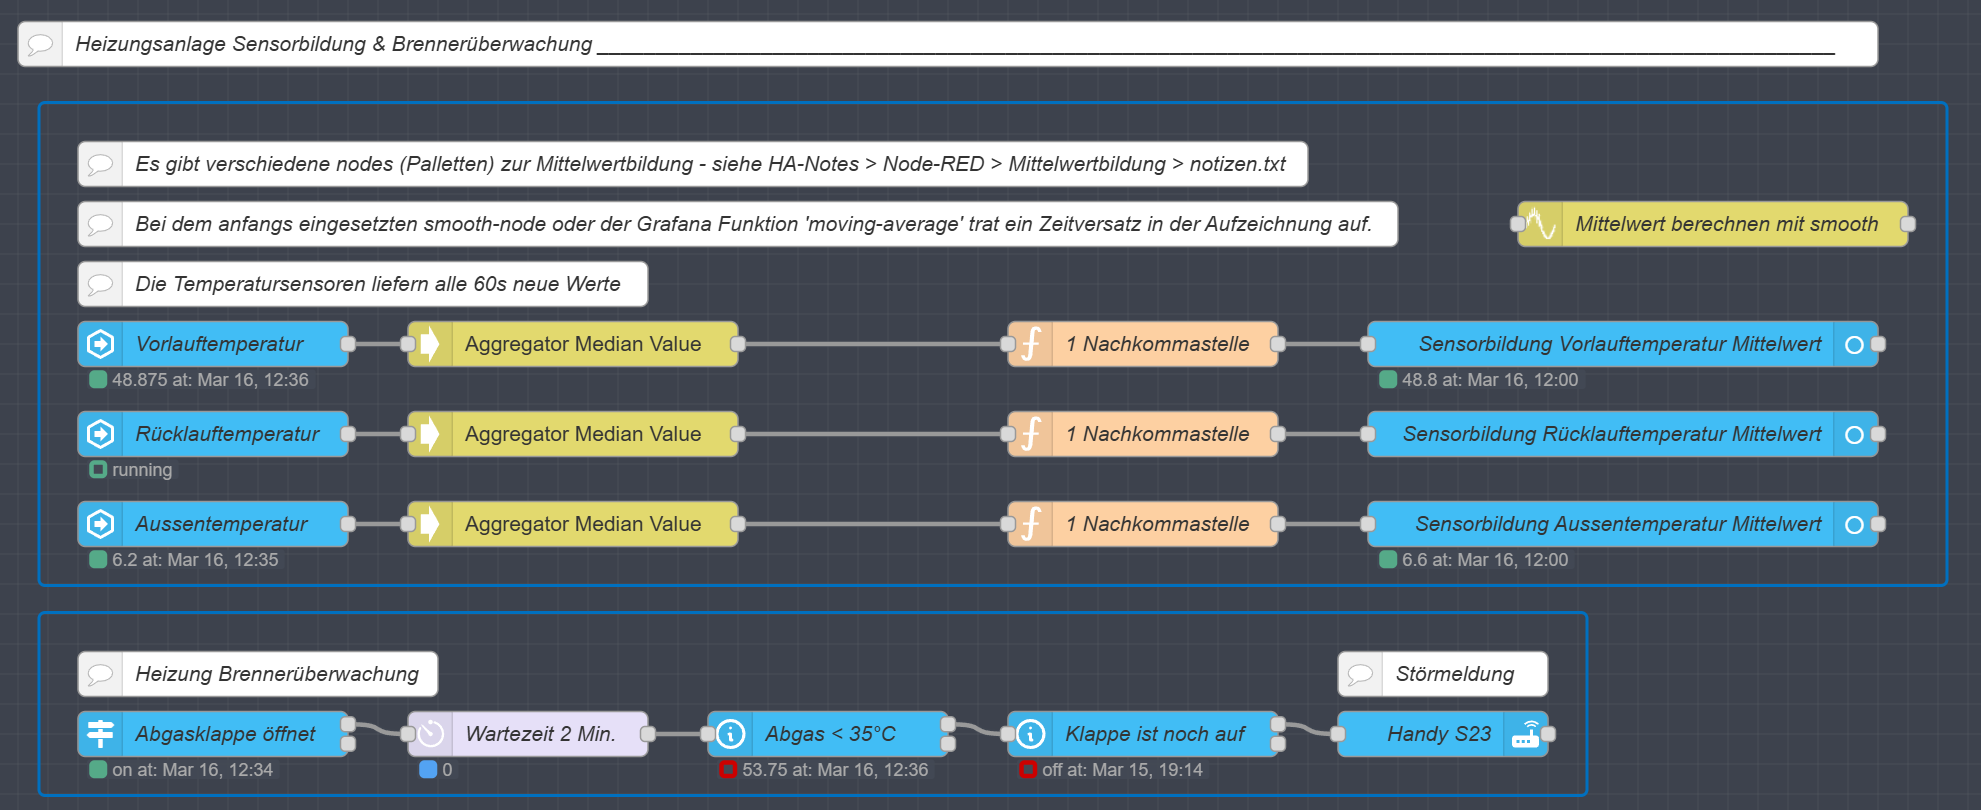Click the smooth node waveform icon
Image resolution: width=1981 pixels, height=810 pixels.
1541,224
